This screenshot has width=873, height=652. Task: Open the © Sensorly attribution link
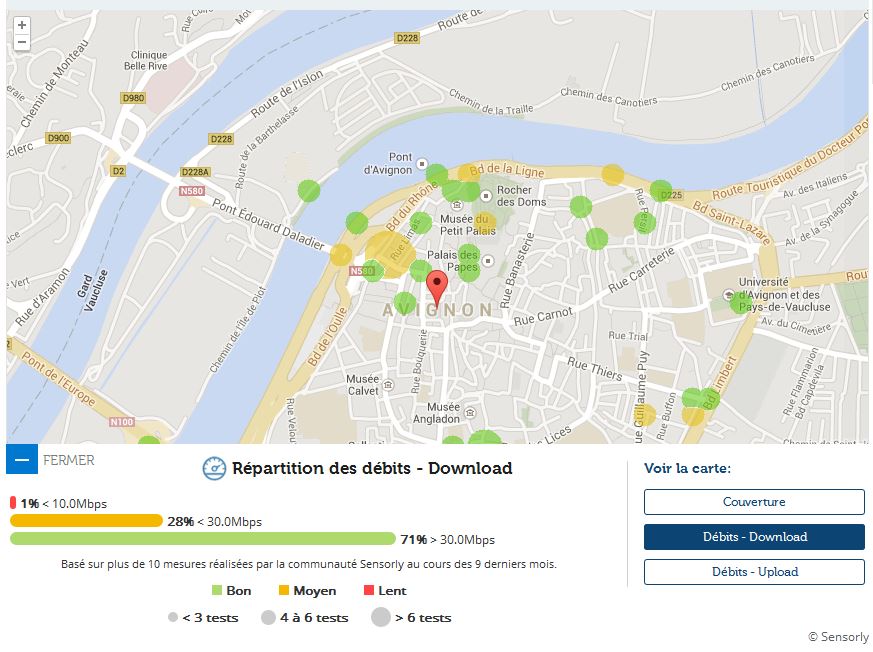[x=837, y=637]
